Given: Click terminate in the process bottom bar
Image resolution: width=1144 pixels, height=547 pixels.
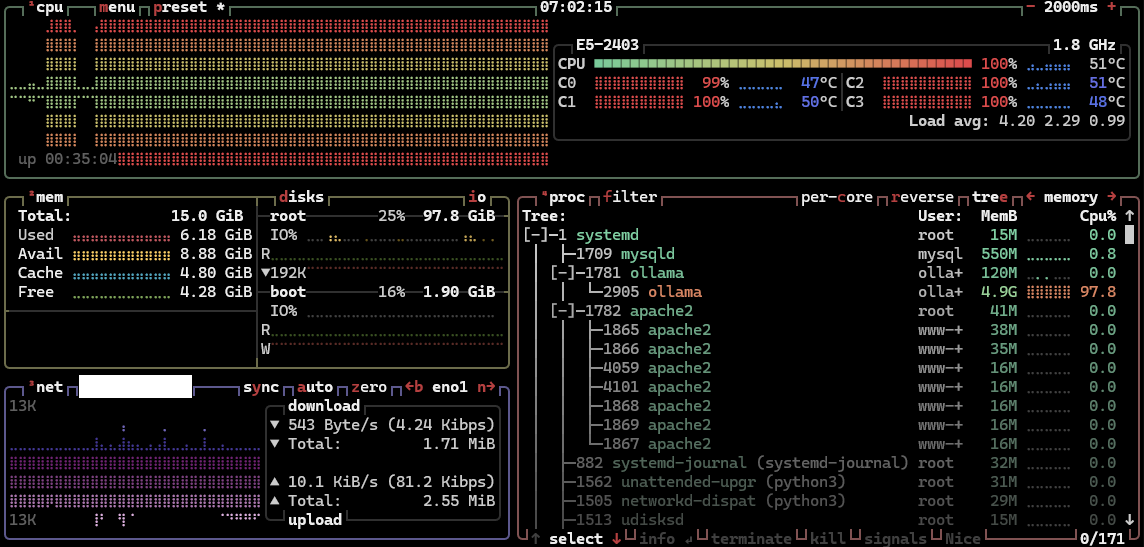Looking at the screenshot, I should pyautogui.click(x=751, y=538).
